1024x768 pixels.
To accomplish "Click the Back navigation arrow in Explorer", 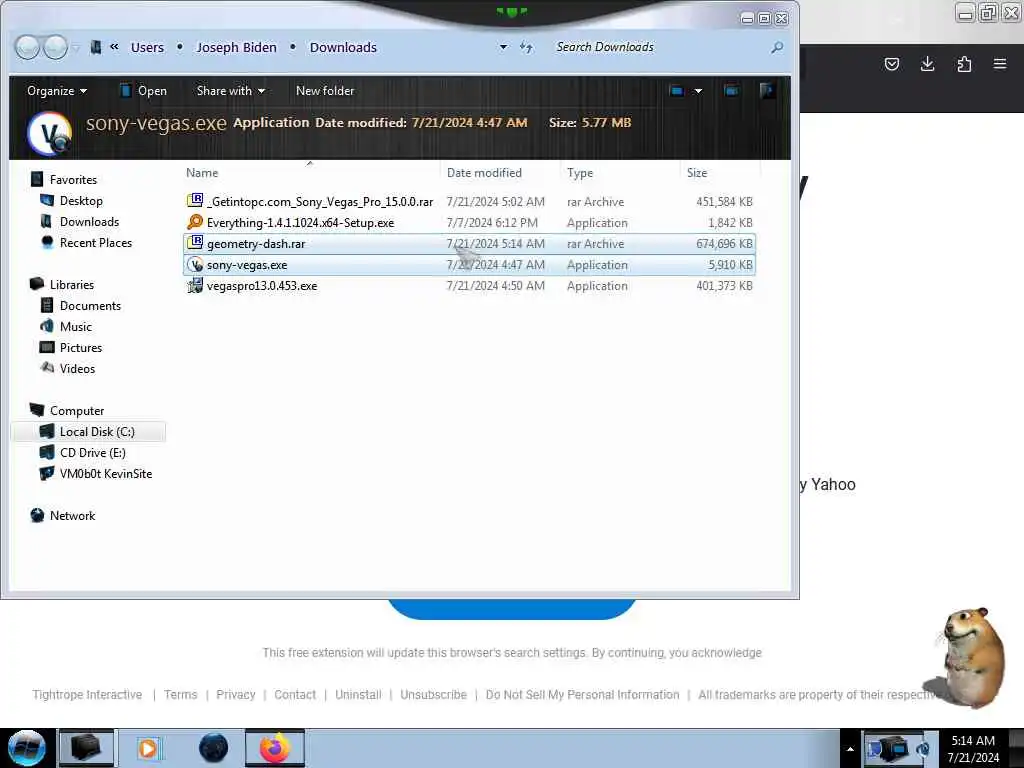I will 27,47.
